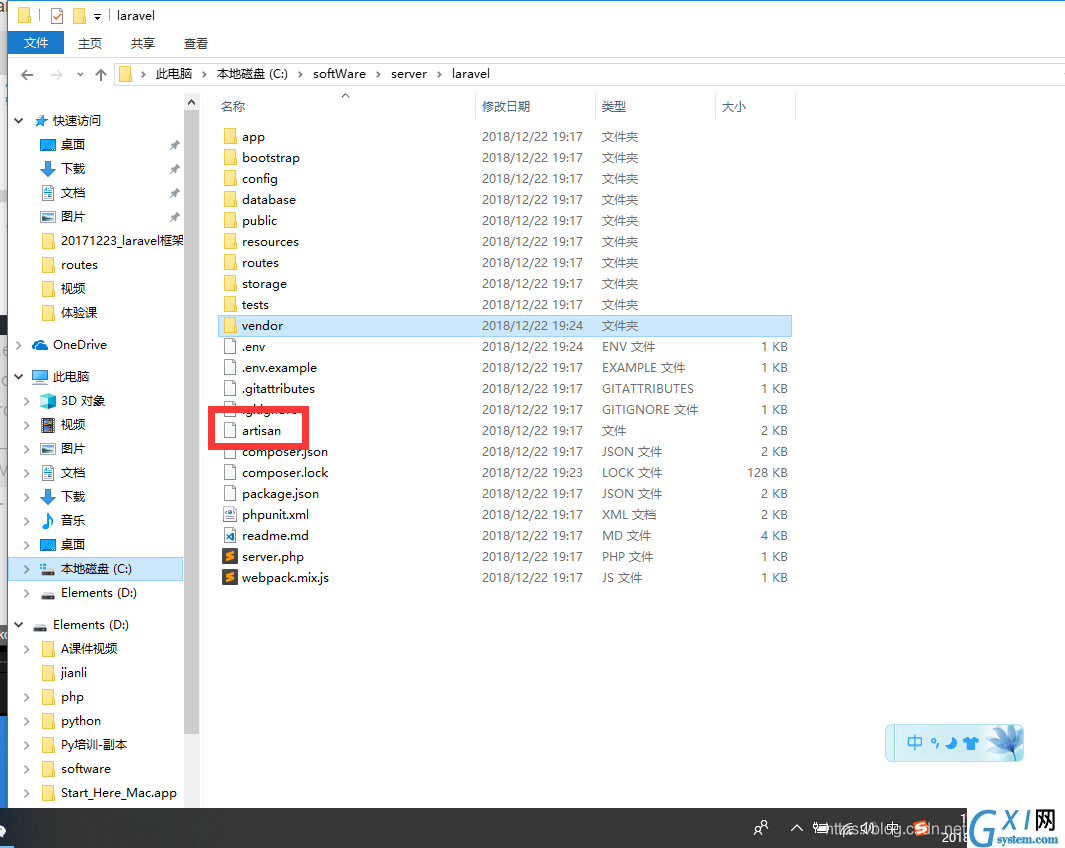This screenshot has width=1065, height=848.
Task: Select the readme.md file icon
Action: click(x=230, y=536)
